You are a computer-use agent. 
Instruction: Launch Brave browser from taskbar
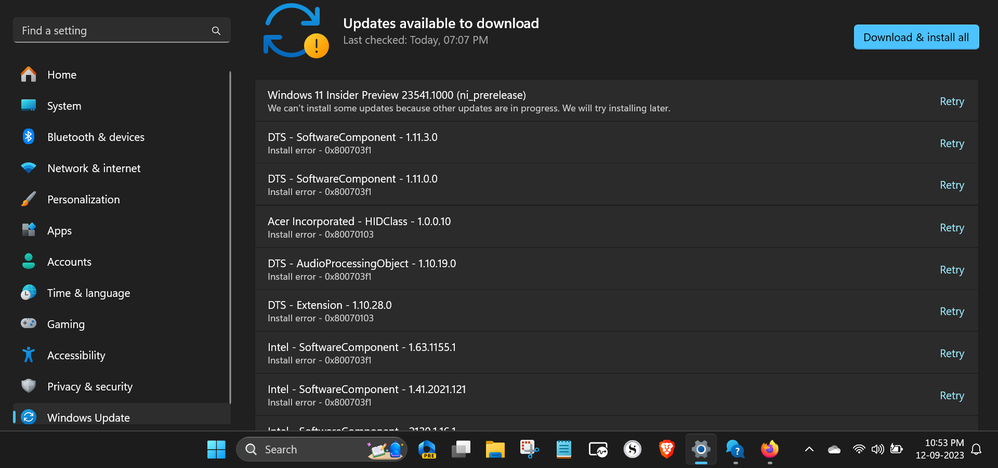pyautogui.click(x=666, y=450)
